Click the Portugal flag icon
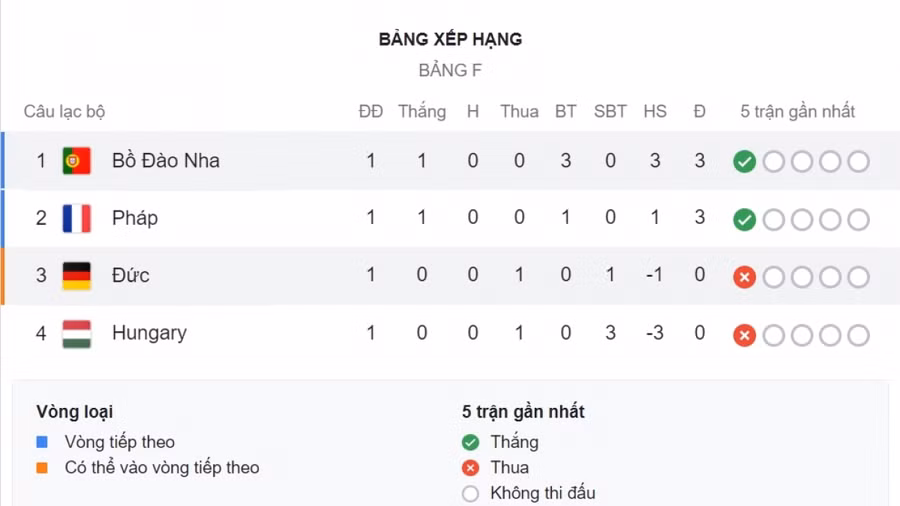This screenshot has height=506, width=900. (x=77, y=161)
